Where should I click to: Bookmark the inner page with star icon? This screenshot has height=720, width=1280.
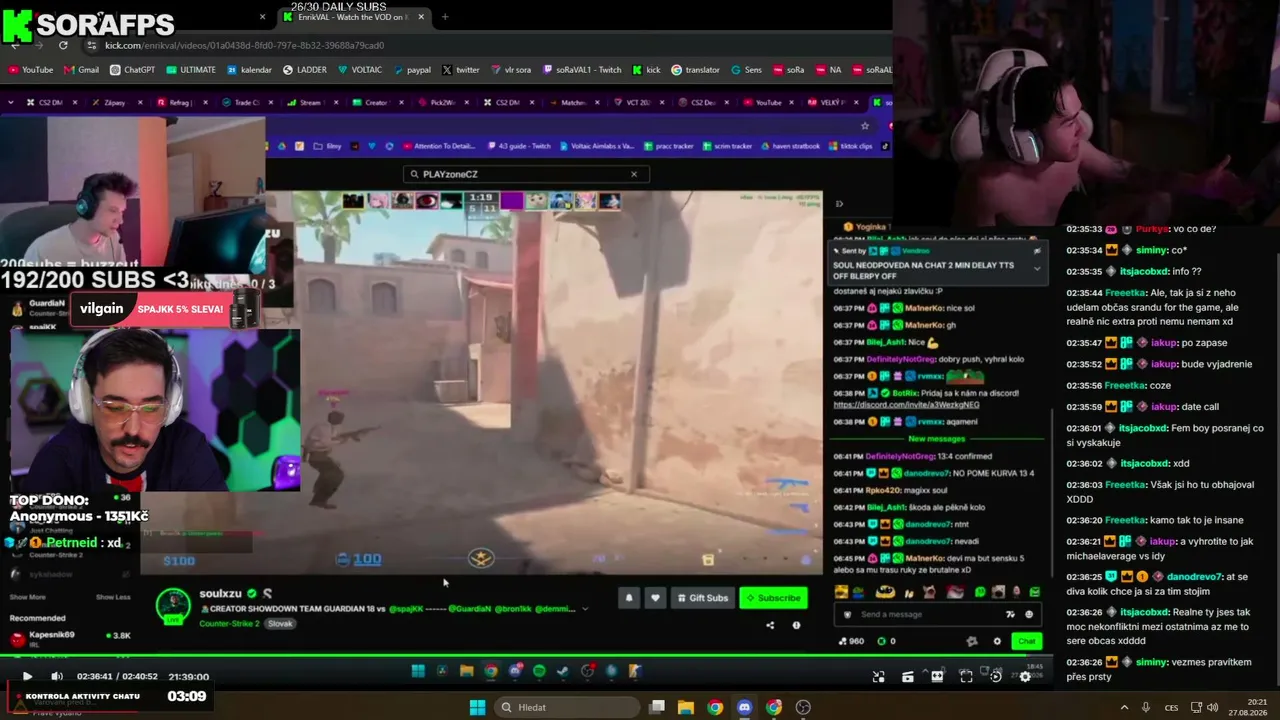click(865, 126)
